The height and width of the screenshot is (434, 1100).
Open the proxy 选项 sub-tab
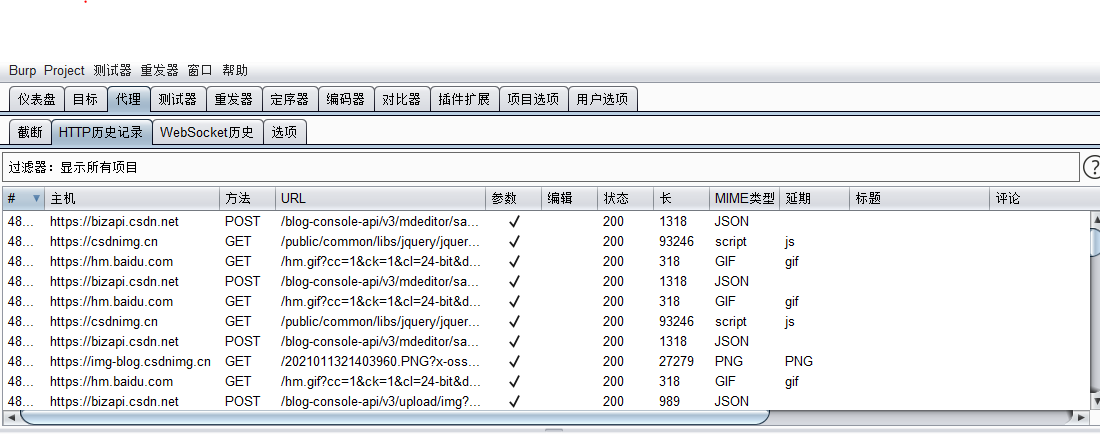(x=285, y=132)
